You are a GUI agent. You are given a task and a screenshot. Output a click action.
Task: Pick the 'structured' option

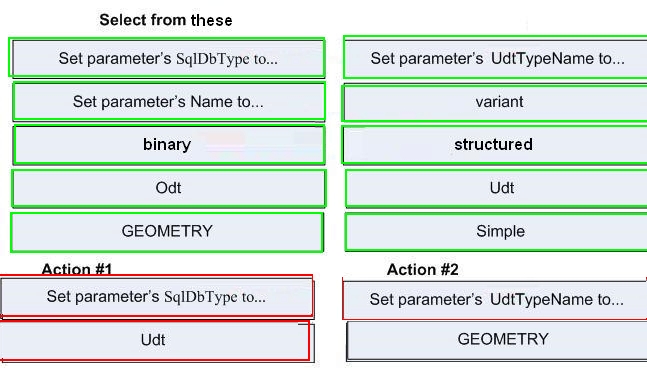[x=495, y=145]
